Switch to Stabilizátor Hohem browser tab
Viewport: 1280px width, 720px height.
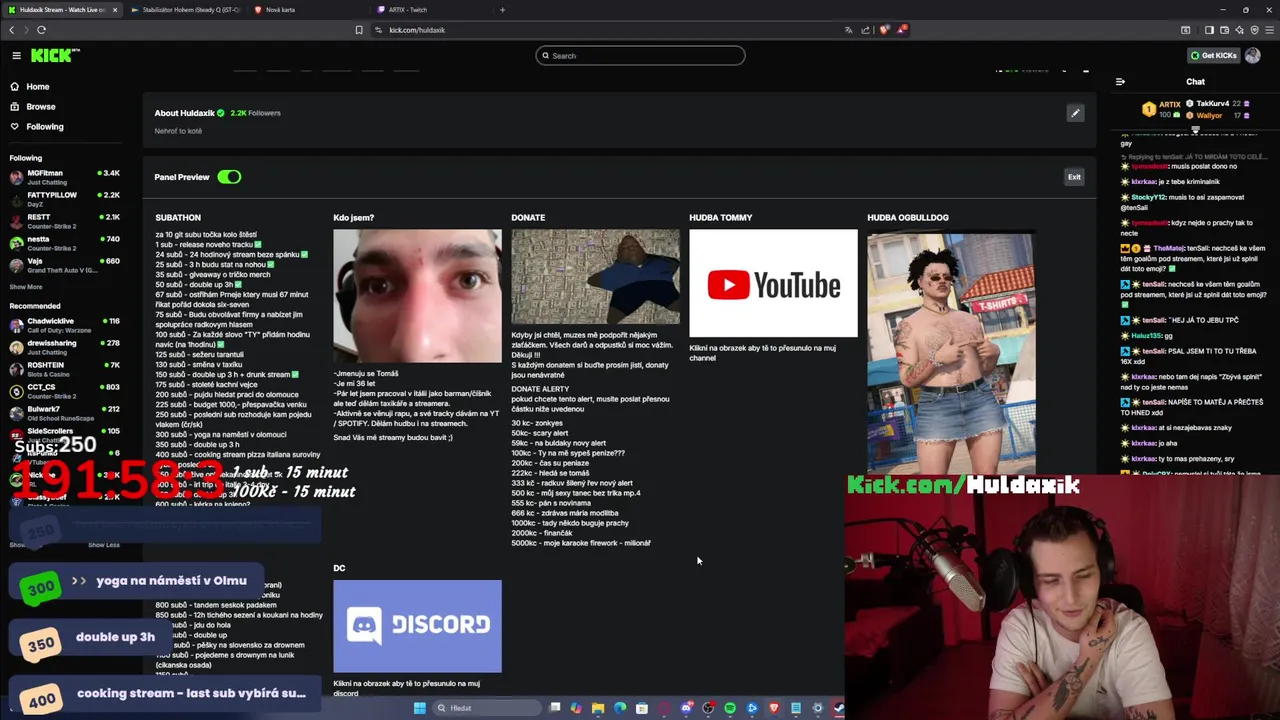[x=186, y=10]
